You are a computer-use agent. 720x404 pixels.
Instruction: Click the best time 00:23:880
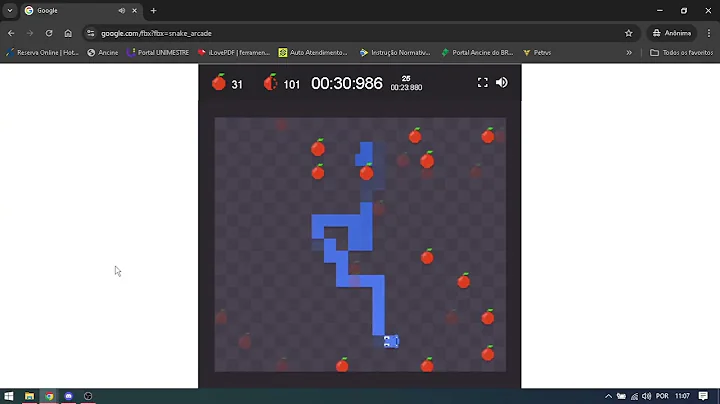click(406, 87)
